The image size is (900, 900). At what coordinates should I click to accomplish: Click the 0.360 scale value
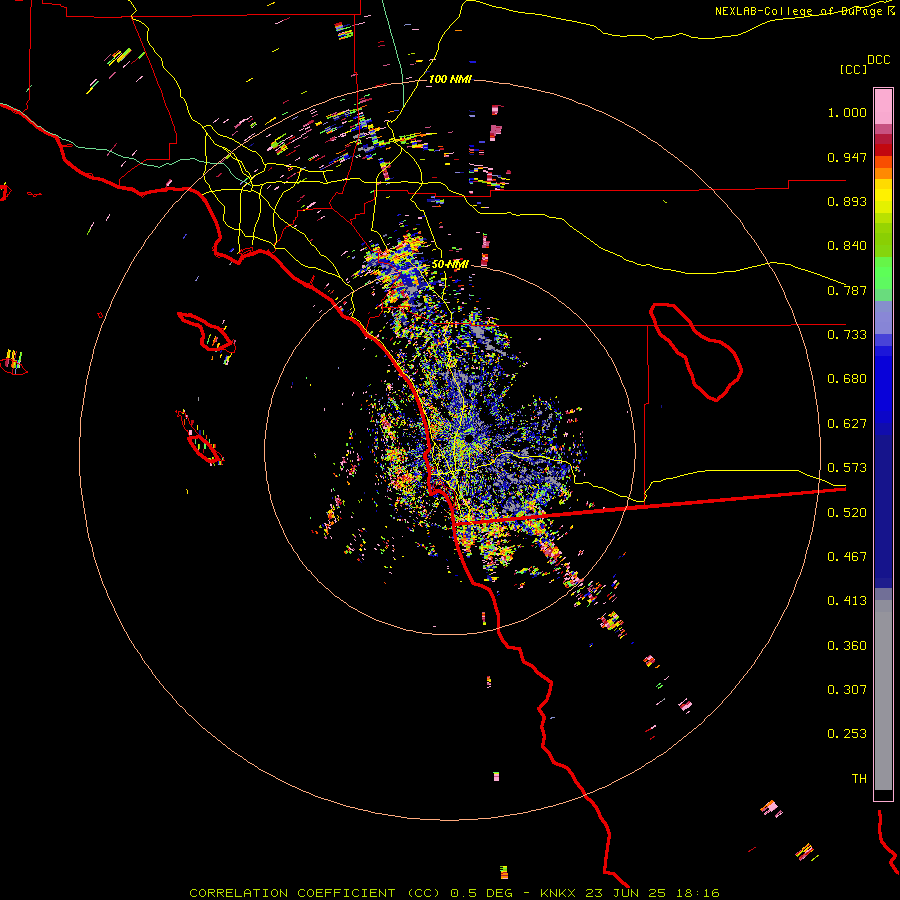[847, 646]
